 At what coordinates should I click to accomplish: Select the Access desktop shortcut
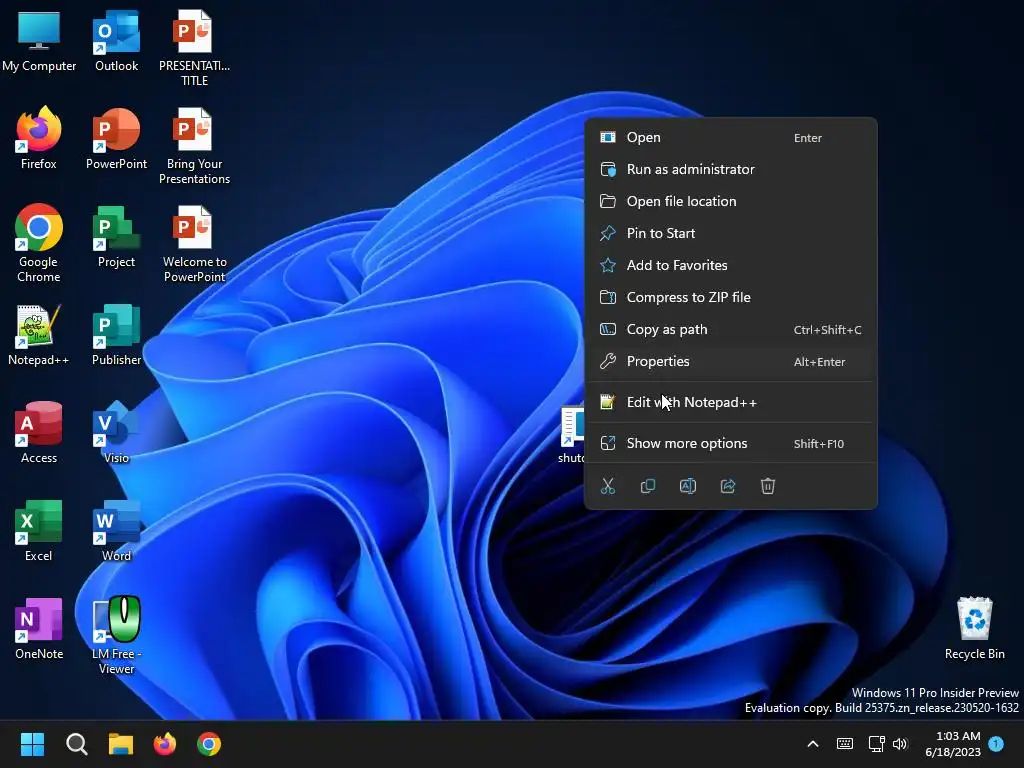39,432
